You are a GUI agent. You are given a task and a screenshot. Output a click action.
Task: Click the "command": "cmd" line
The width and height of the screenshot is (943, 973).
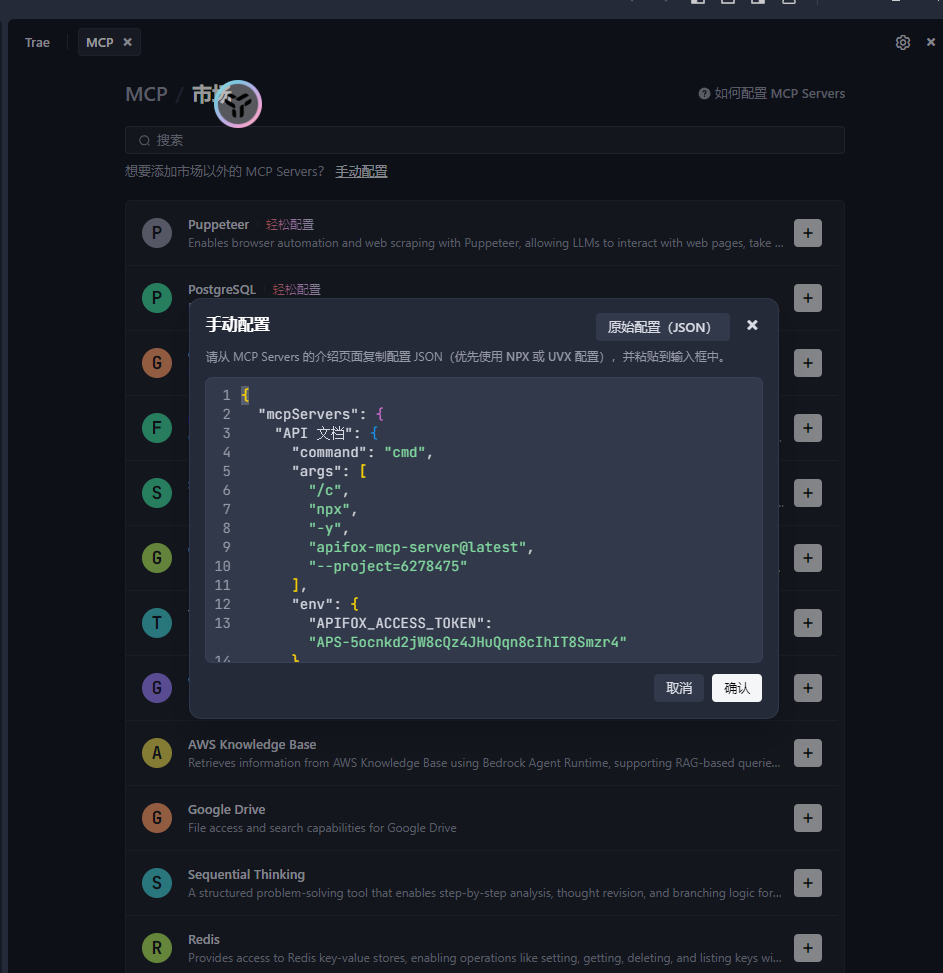point(362,452)
